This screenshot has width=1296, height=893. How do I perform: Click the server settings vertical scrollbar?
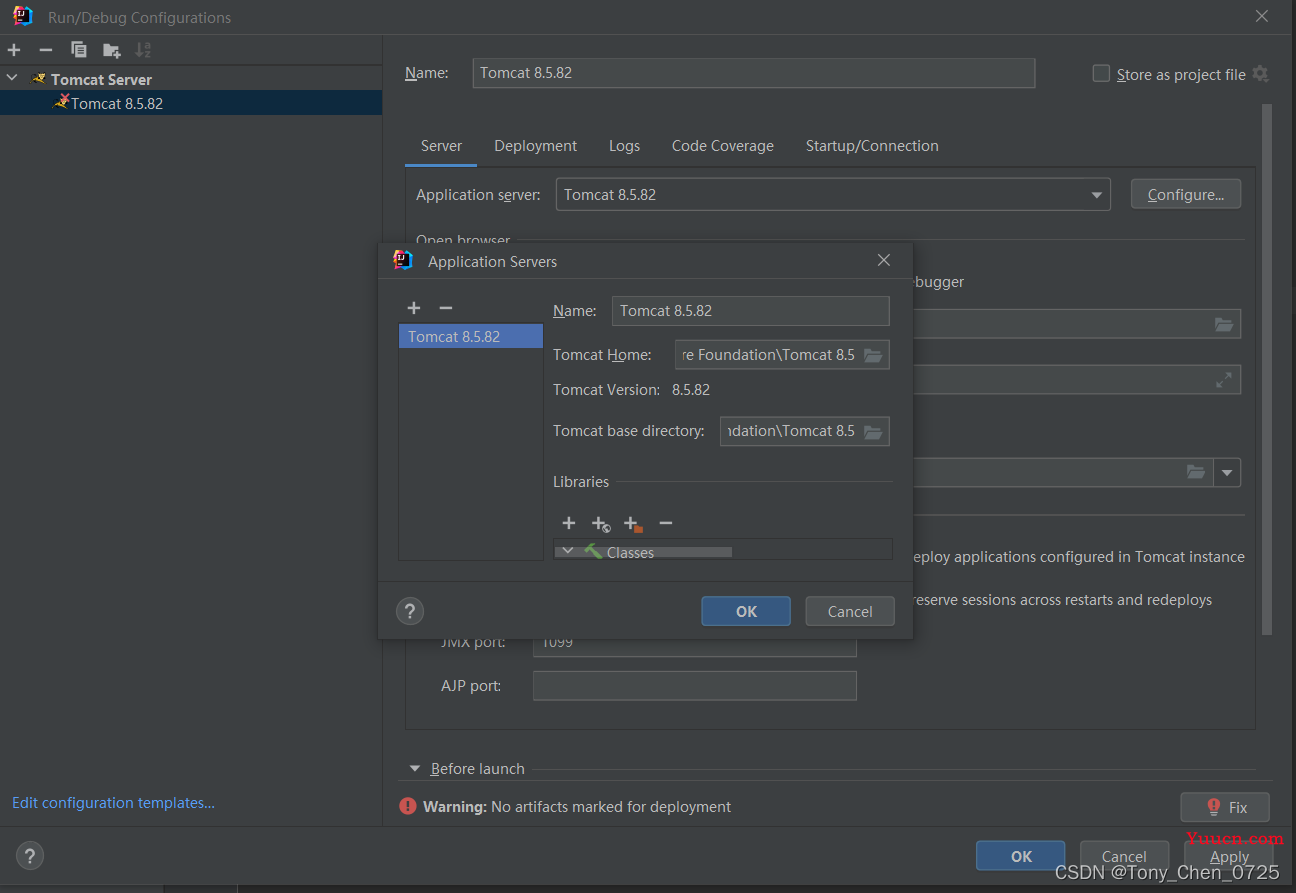point(1267,370)
